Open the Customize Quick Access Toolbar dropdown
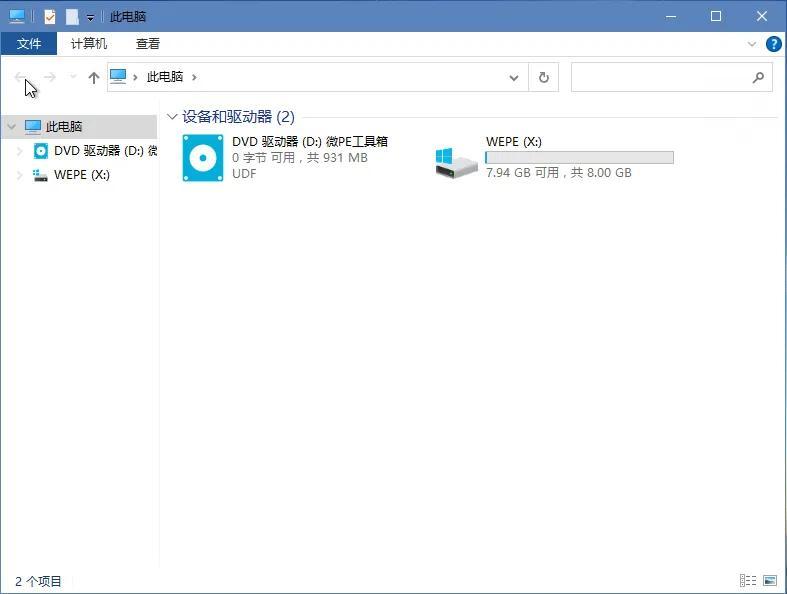The width and height of the screenshot is (787, 594). pos(90,18)
